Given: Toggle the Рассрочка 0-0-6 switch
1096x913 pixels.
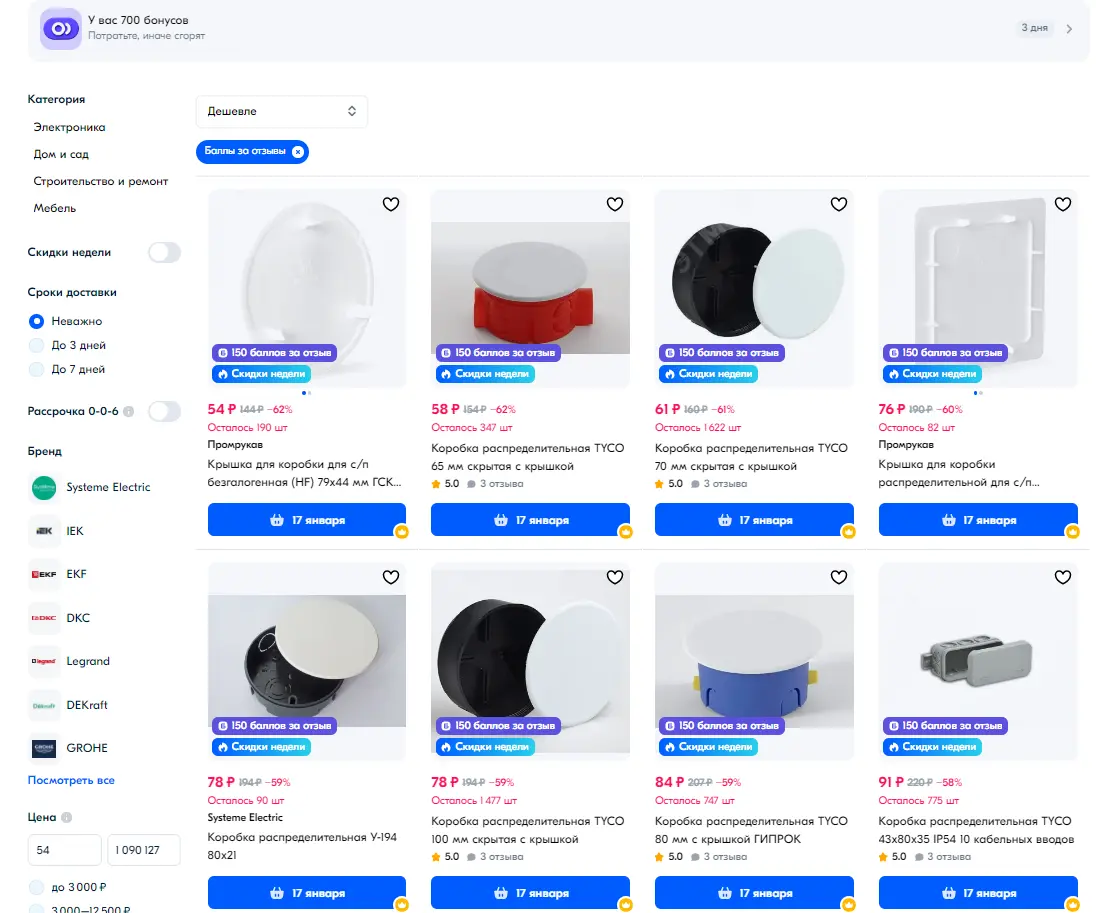Looking at the screenshot, I should (x=164, y=411).
